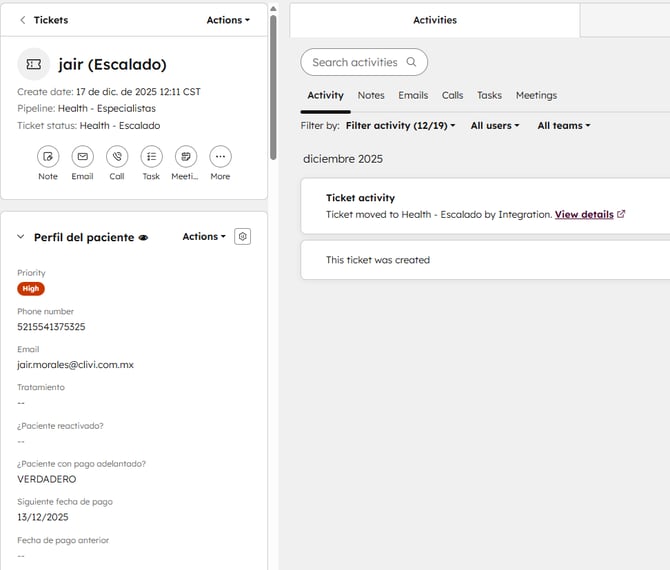Open the All teams filter dropdown
Viewport: 670px width, 570px height.
pyautogui.click(x=563, y=126)
